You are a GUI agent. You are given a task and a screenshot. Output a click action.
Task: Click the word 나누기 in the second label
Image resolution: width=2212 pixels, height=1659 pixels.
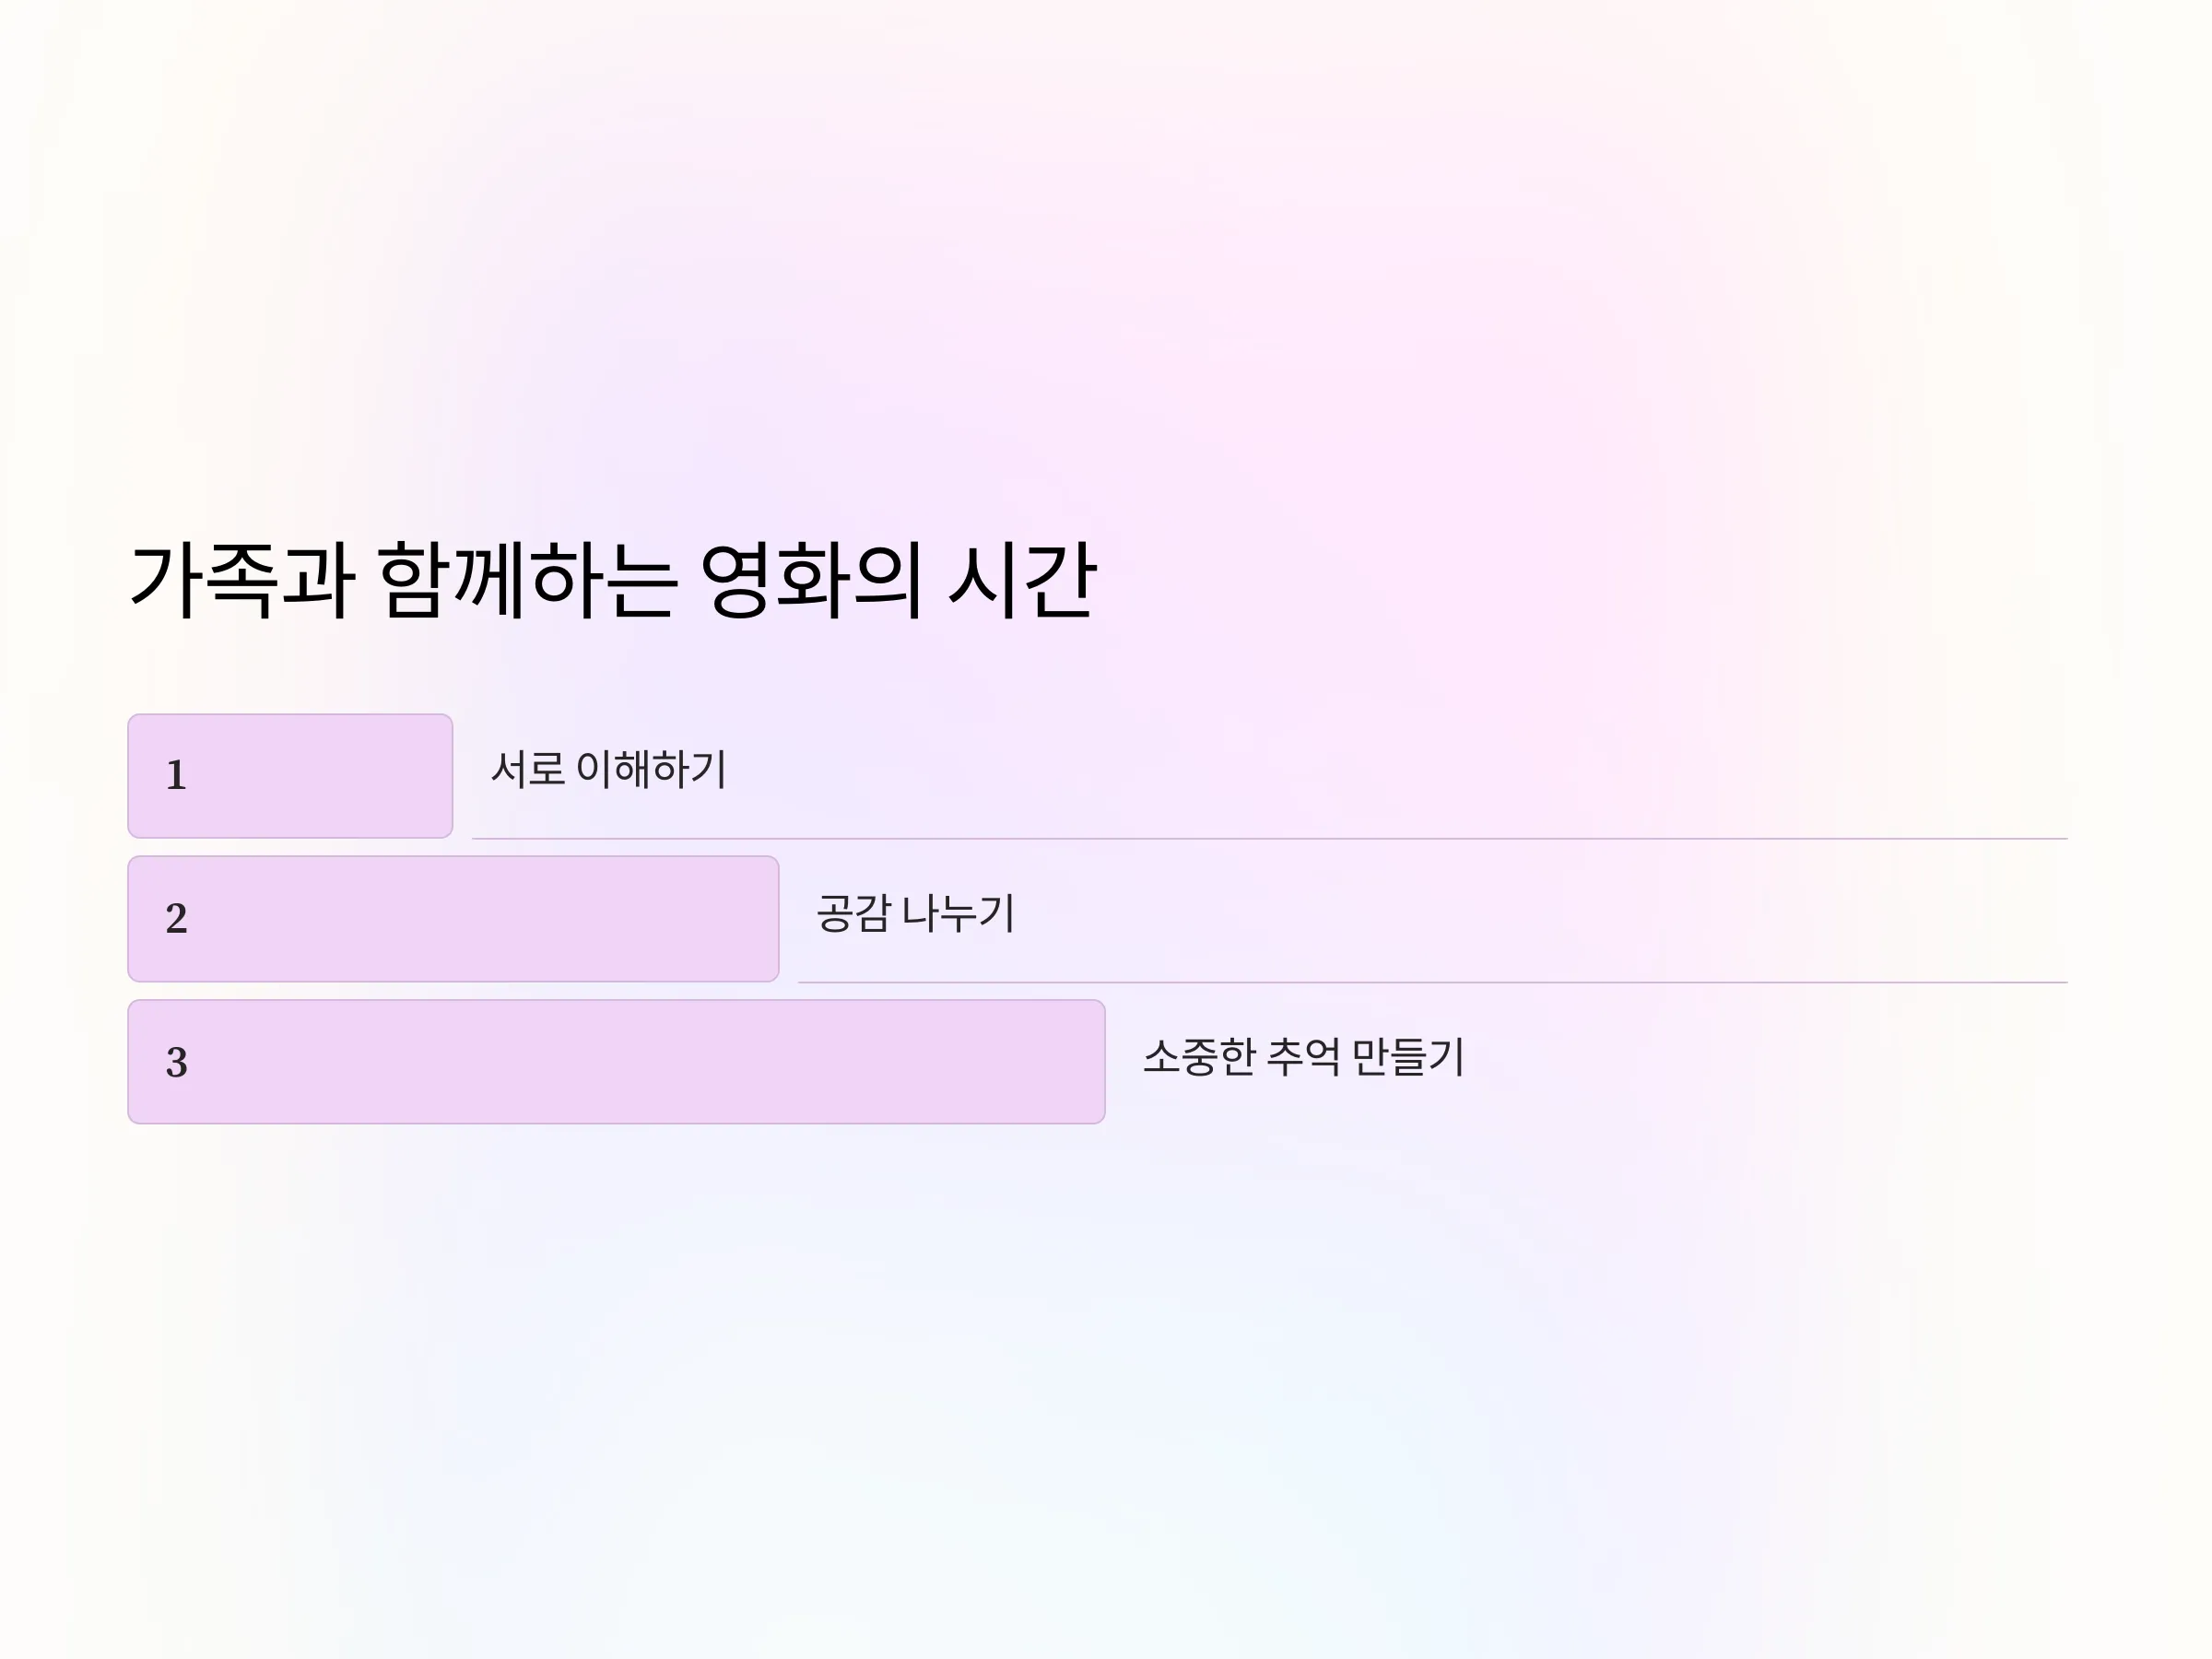click(x=958, y=913)
